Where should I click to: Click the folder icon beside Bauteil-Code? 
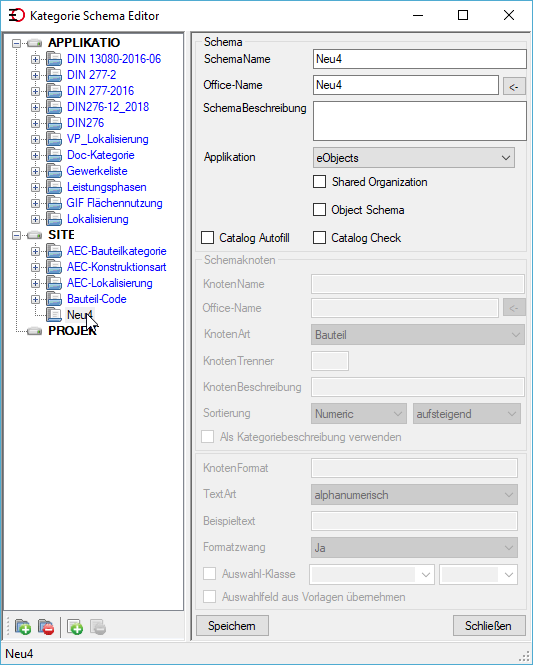tap(54, 299)
